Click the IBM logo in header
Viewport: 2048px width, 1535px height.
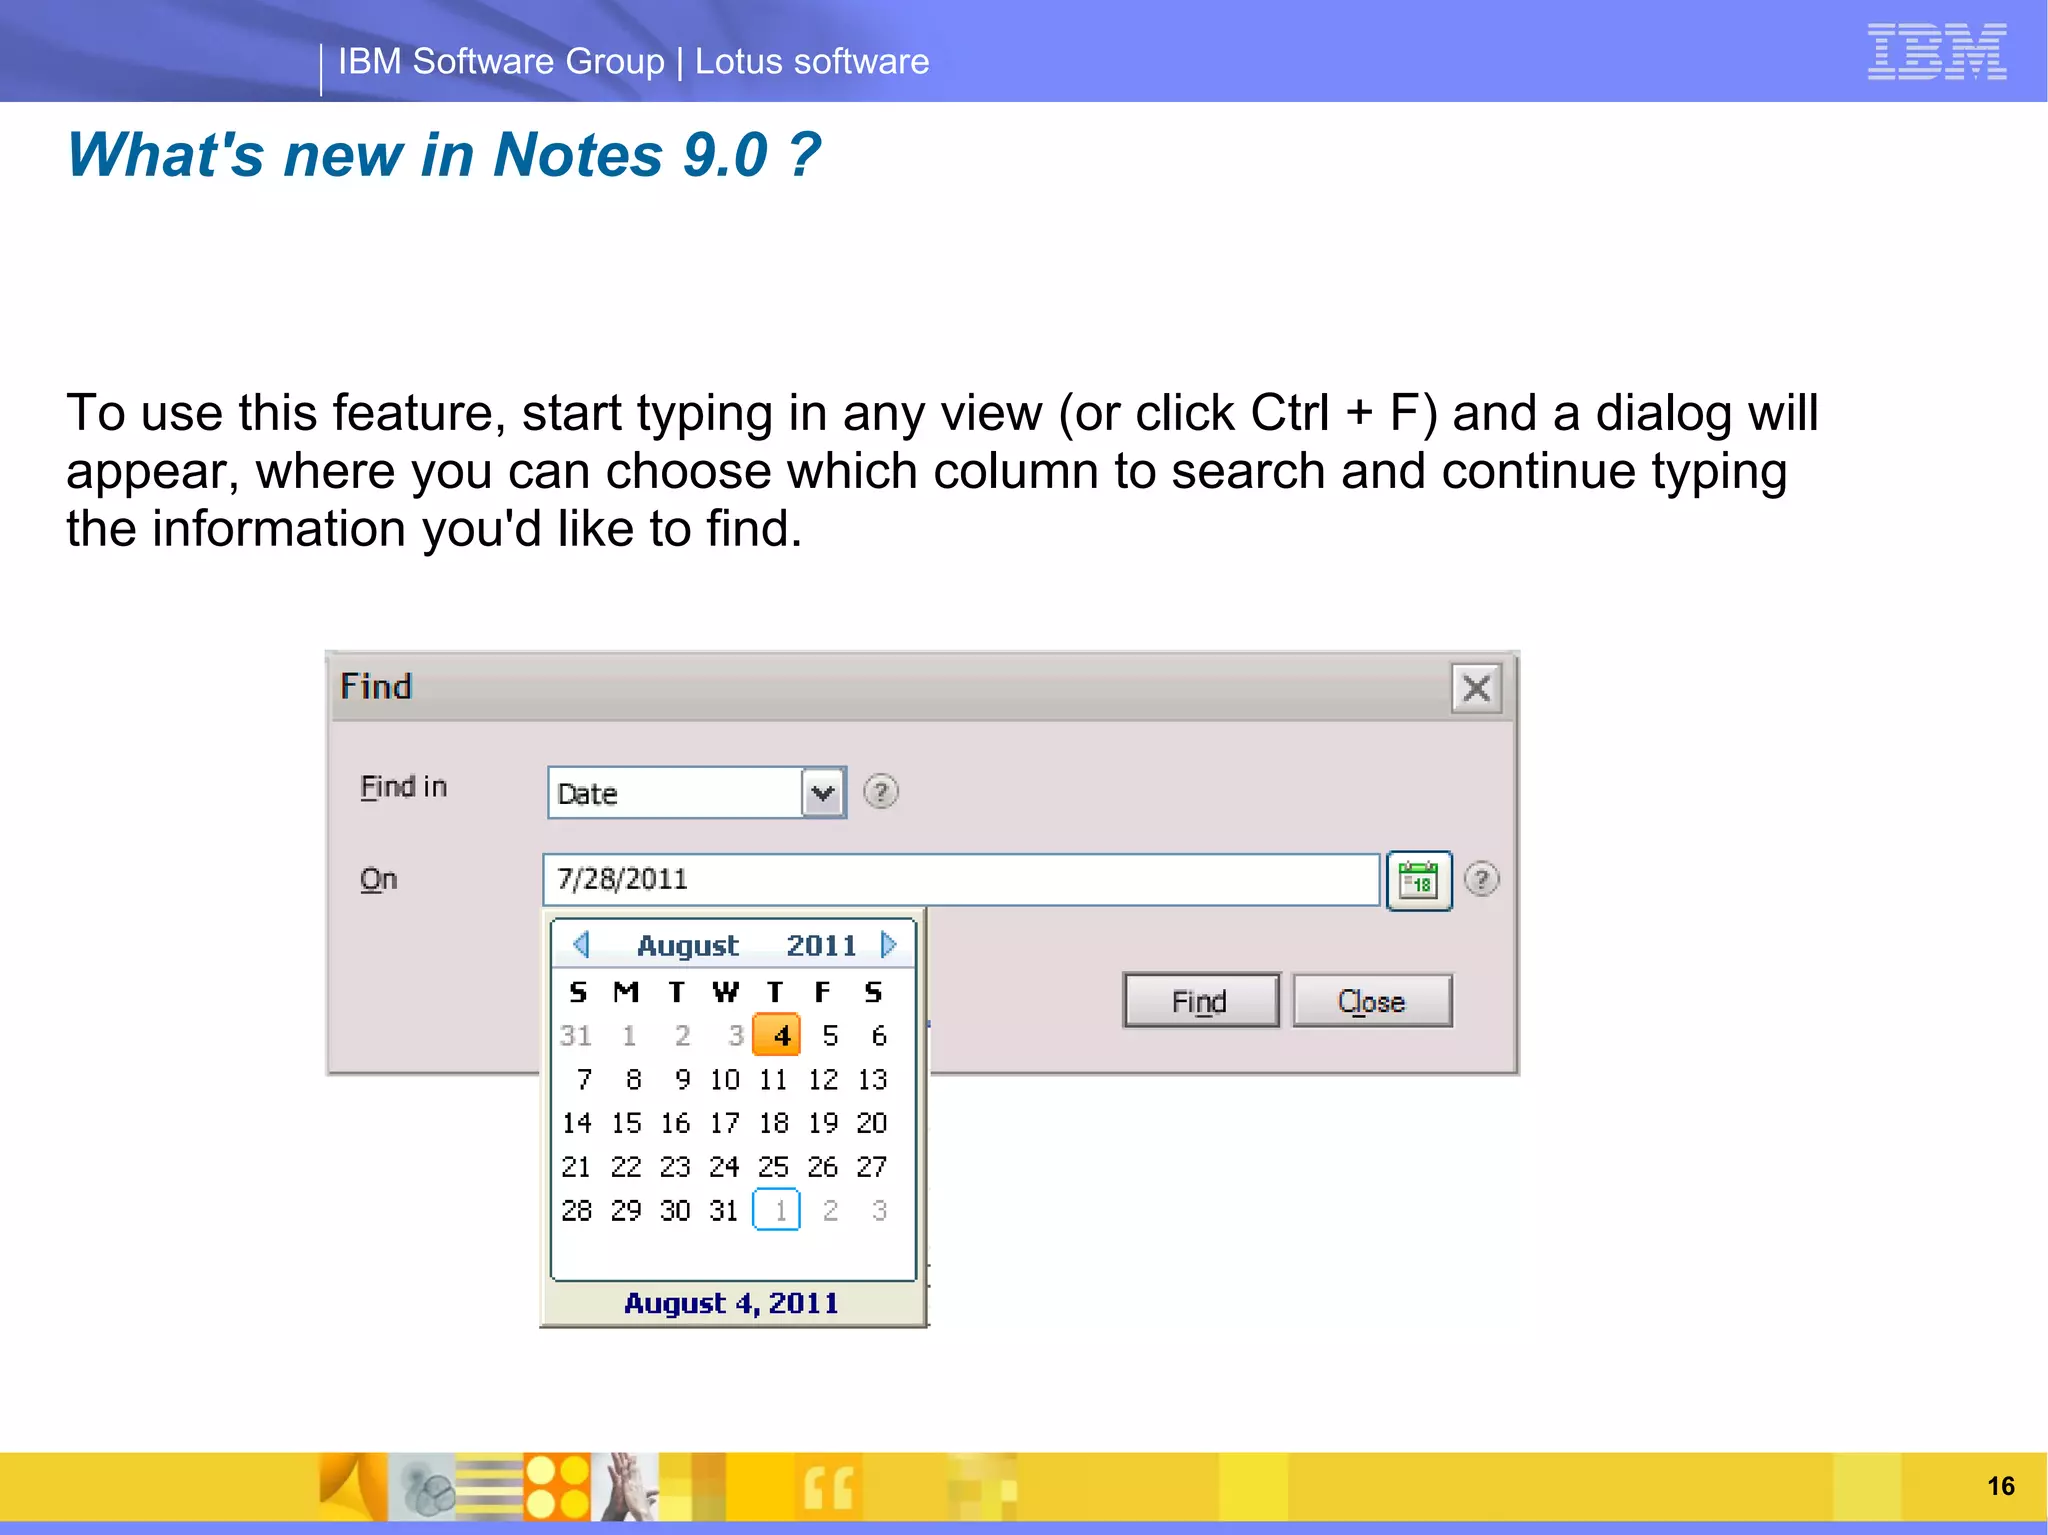click(x=1937, y=51)
